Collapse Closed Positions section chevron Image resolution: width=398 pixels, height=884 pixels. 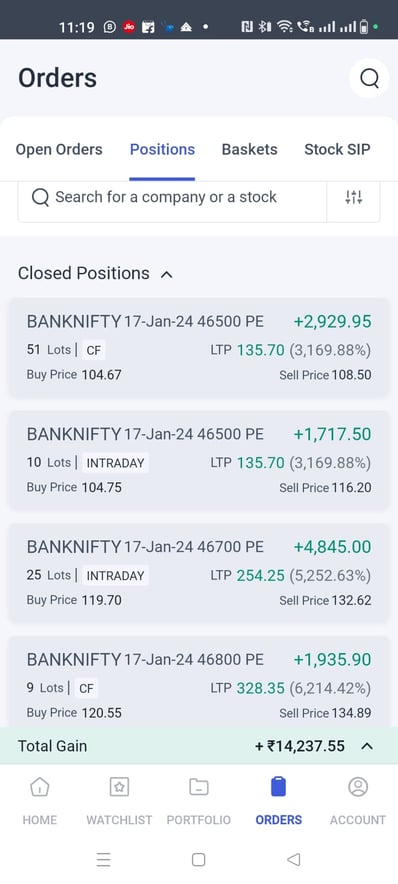pos(166,275)
